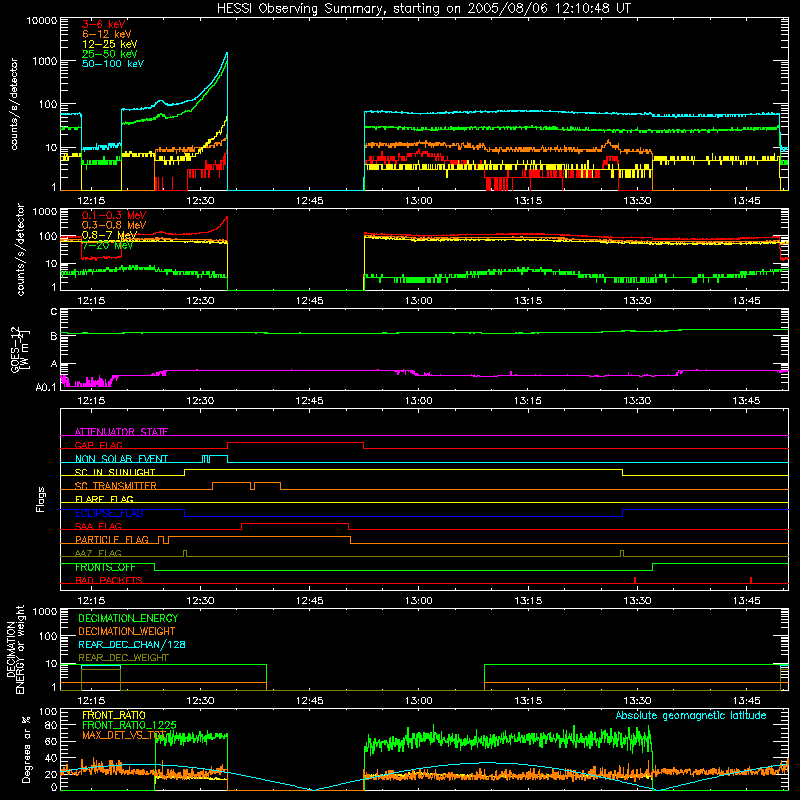Click the 13:00 tick label under top plot
This screenshot has width=800, height=800.
(418, 201)
